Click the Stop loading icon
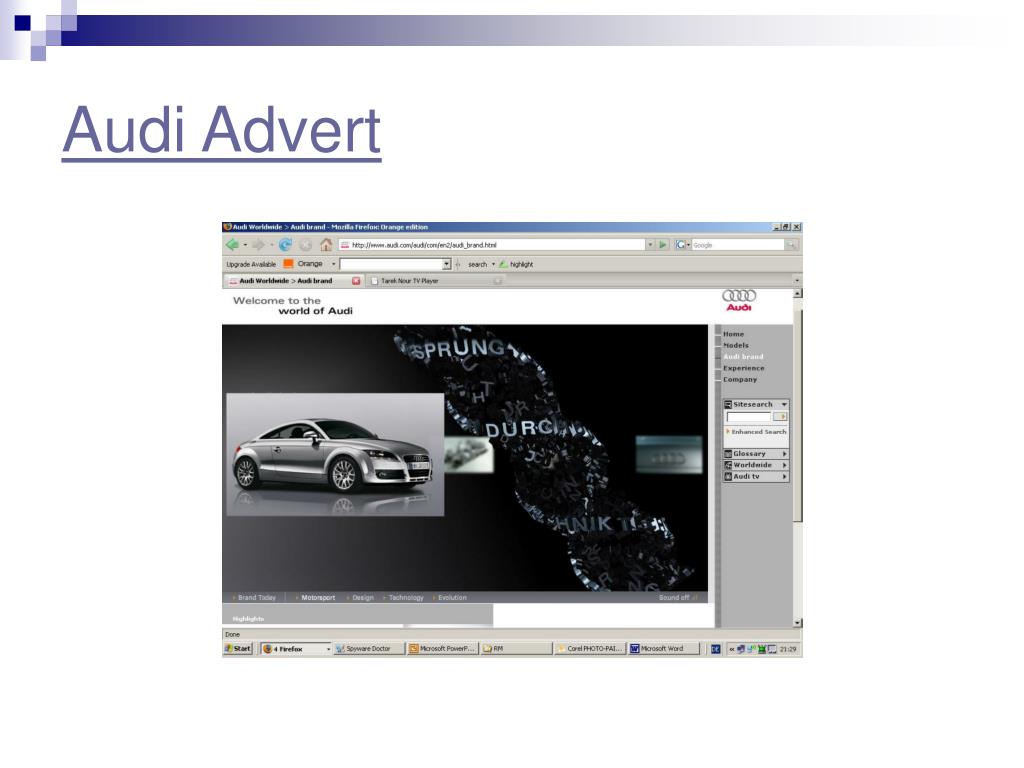1024x768 pixels. pos(305,245)
